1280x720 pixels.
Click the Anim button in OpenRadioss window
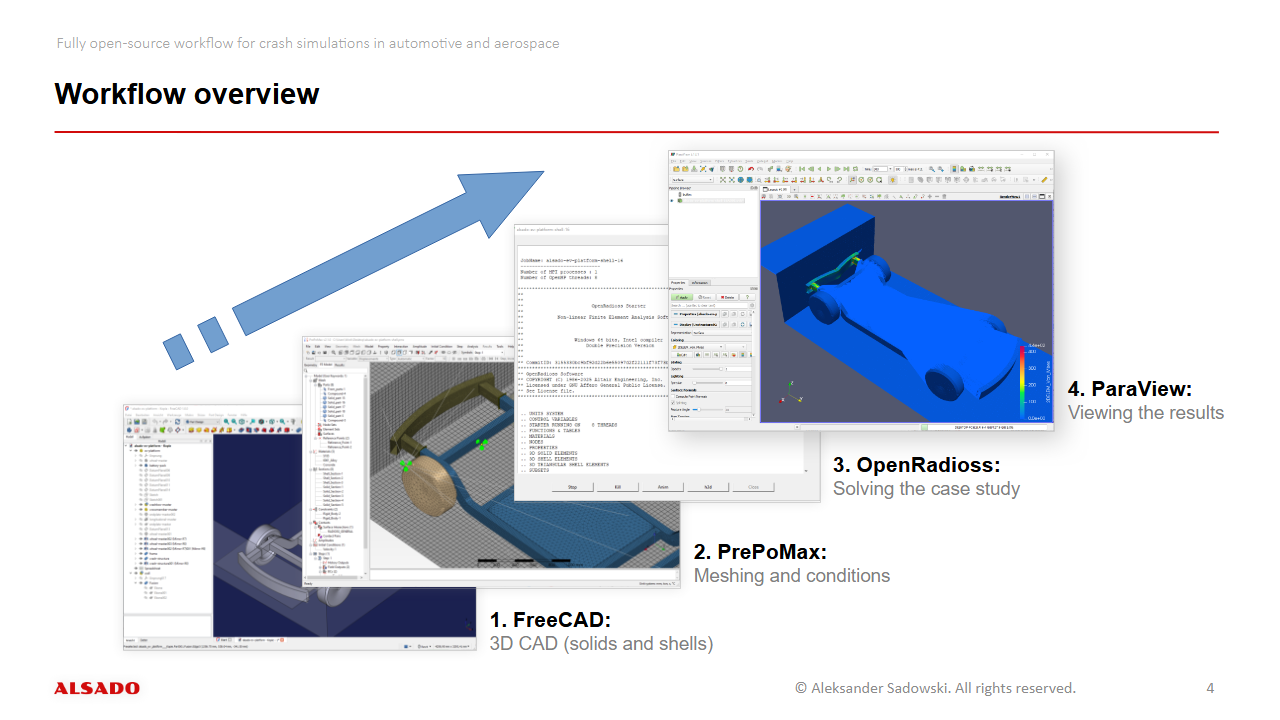662,487
